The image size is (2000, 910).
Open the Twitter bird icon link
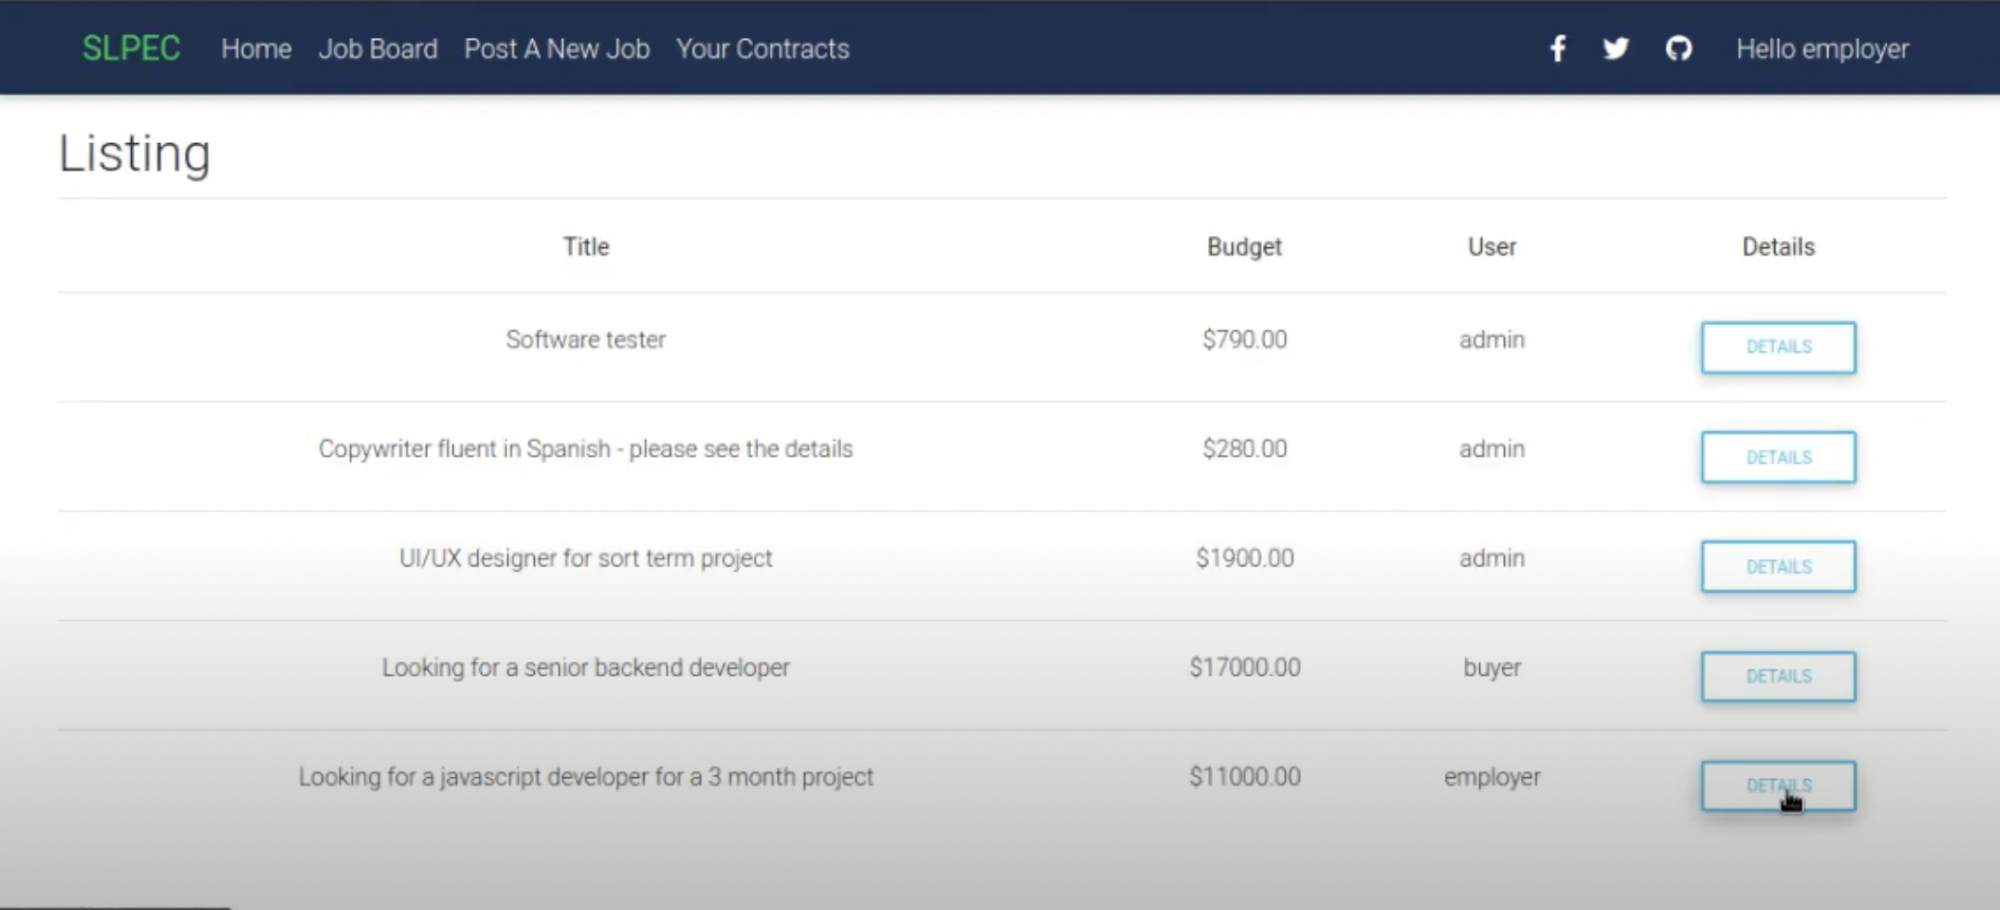[1616, 48]
